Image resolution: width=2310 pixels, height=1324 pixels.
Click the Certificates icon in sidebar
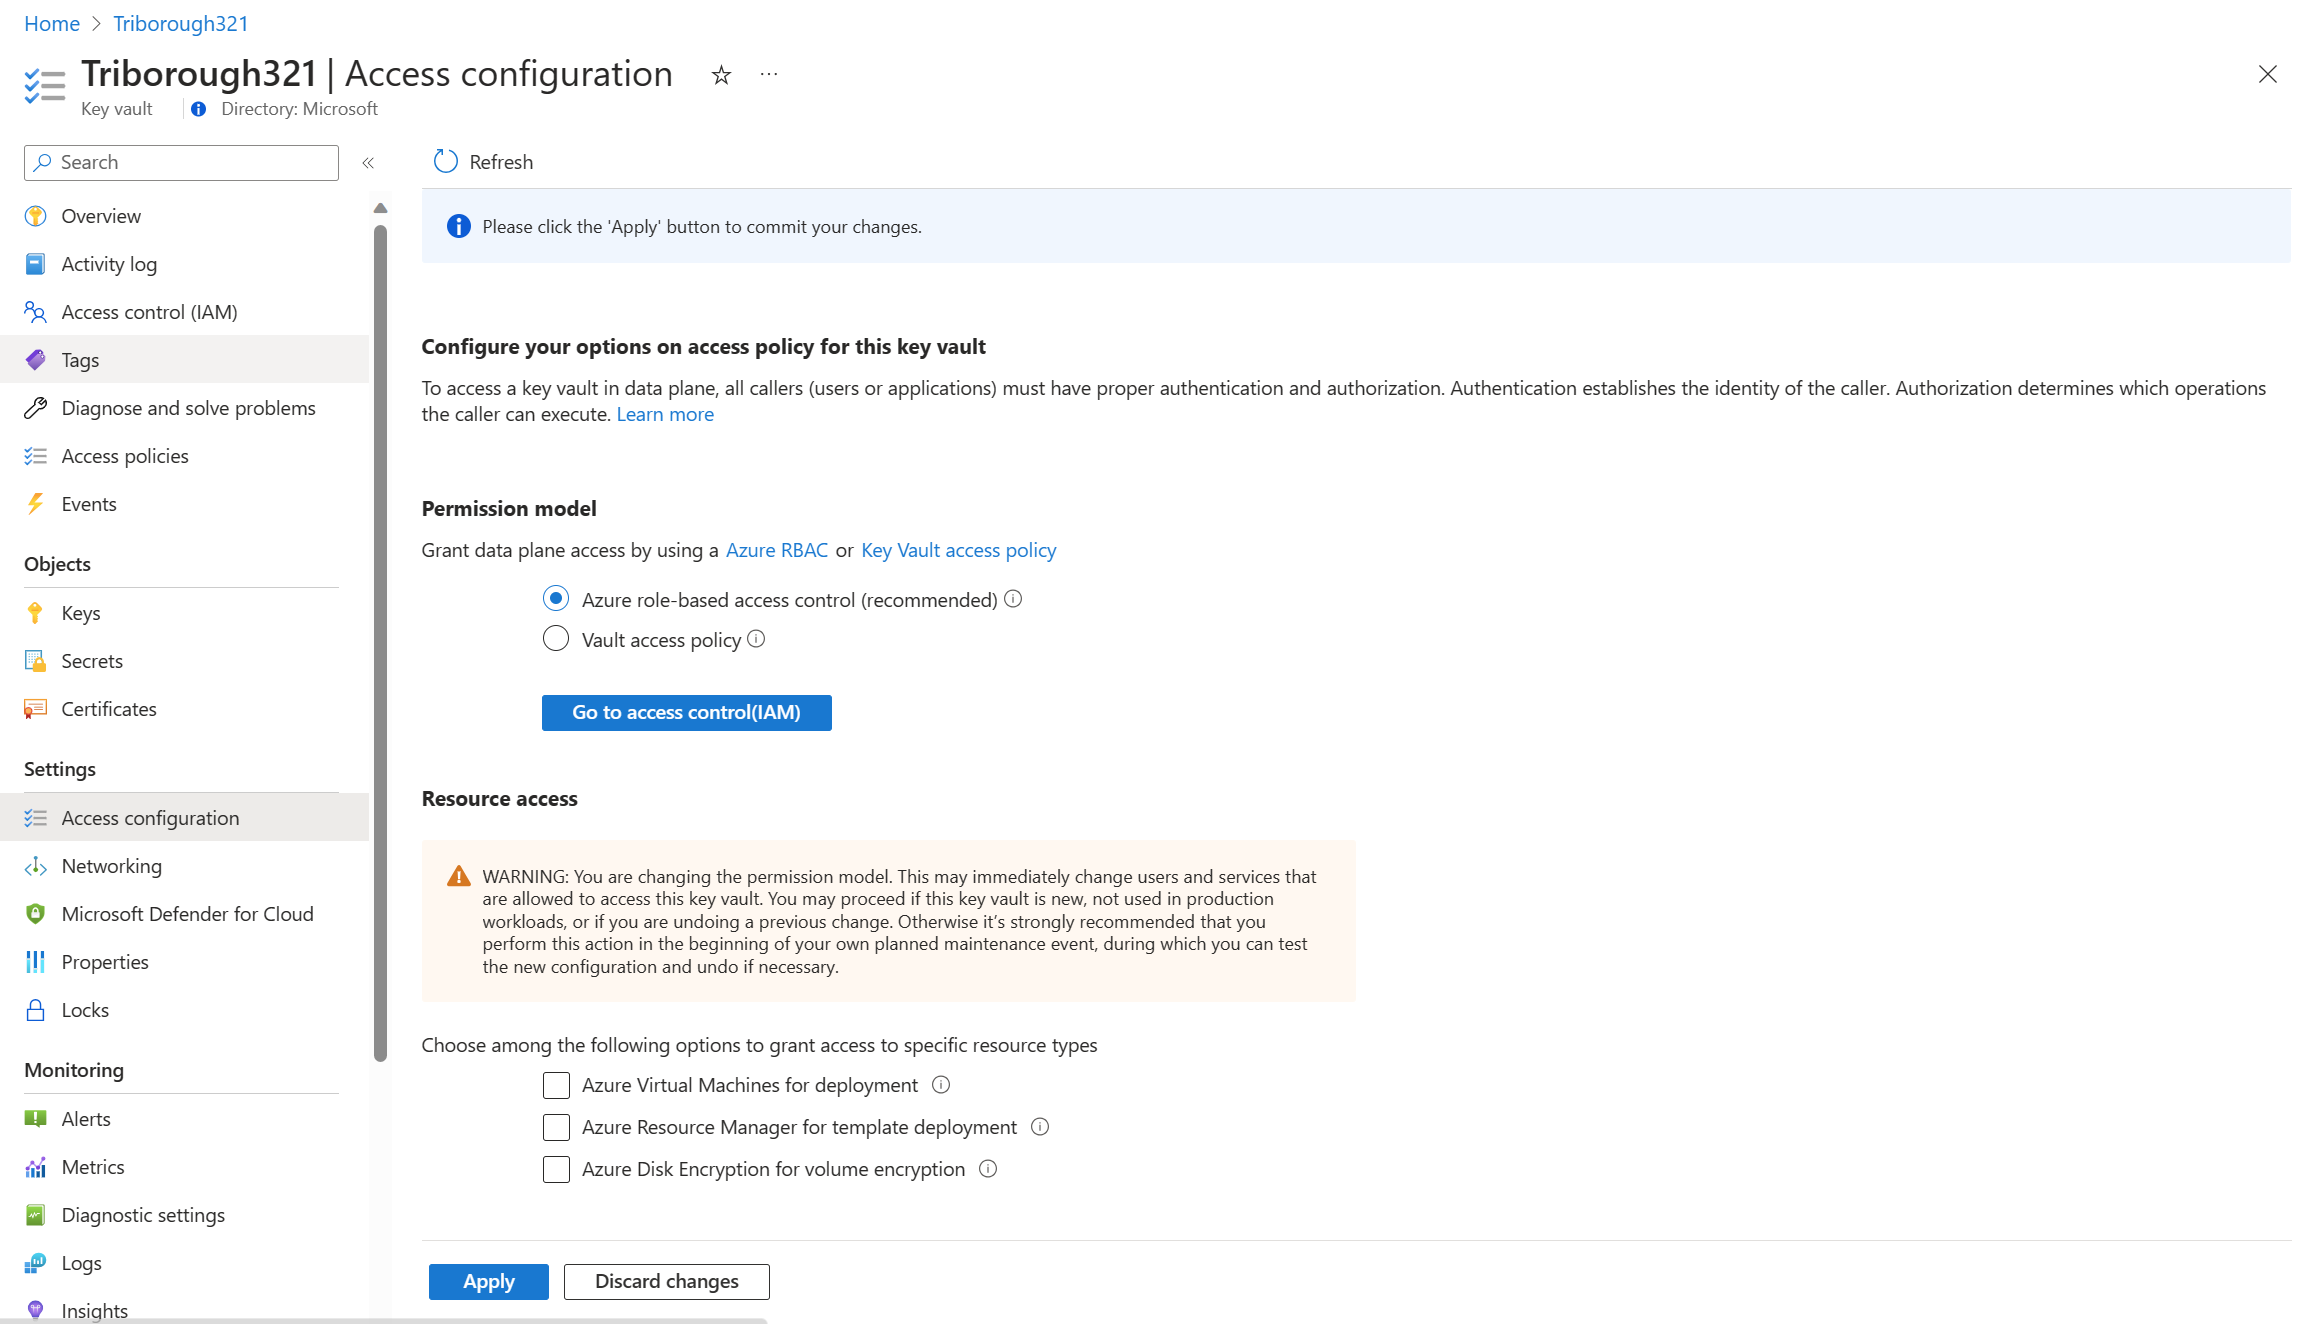click(x=35, y=707)
